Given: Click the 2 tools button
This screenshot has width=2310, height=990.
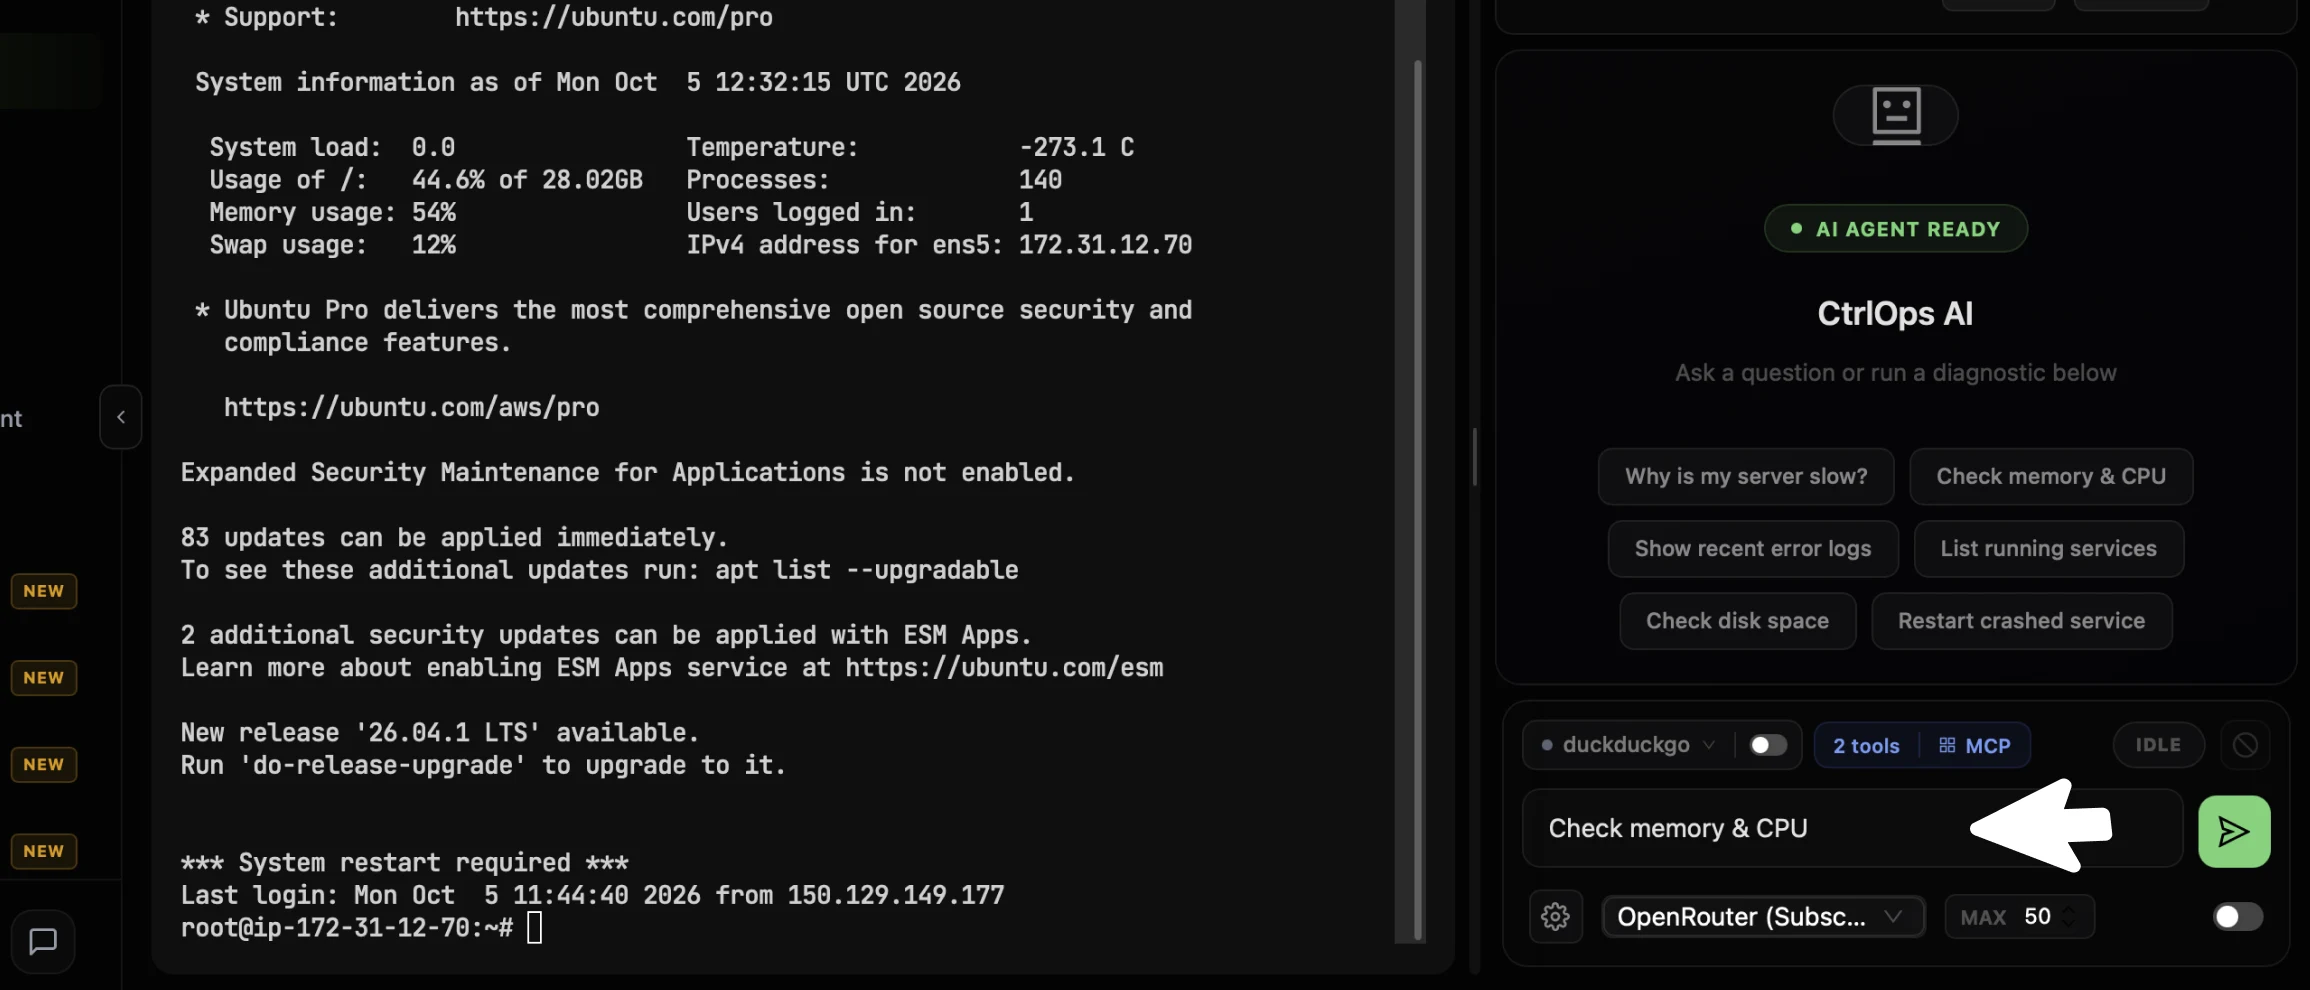Looking at the screenshot, I should point(1866,745).
